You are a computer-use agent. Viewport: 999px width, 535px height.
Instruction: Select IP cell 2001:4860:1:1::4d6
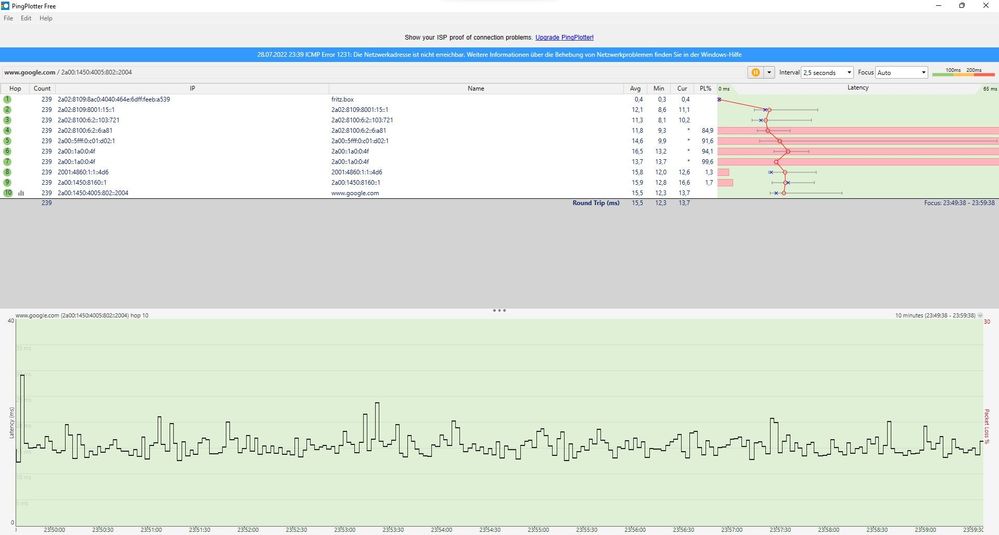[83, 172]
